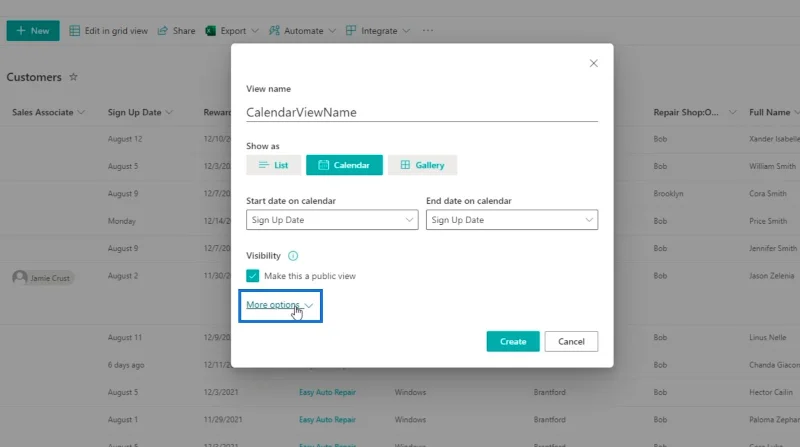The height and width of the screenshot is (447, 800).
Task: Click the 'August 11' date cell
Action: point(124,337)
